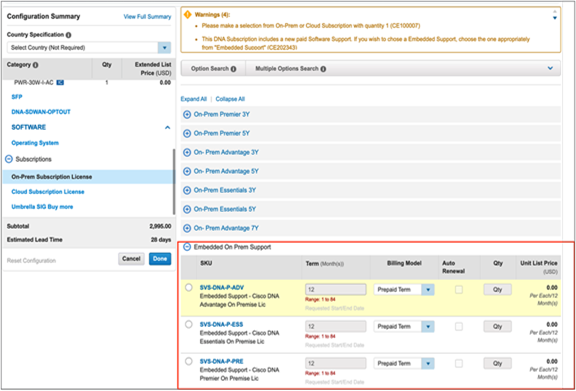Collapse Embedded On Prem Support minus icon
Screen dimensions: 576x391
[187, 247]
